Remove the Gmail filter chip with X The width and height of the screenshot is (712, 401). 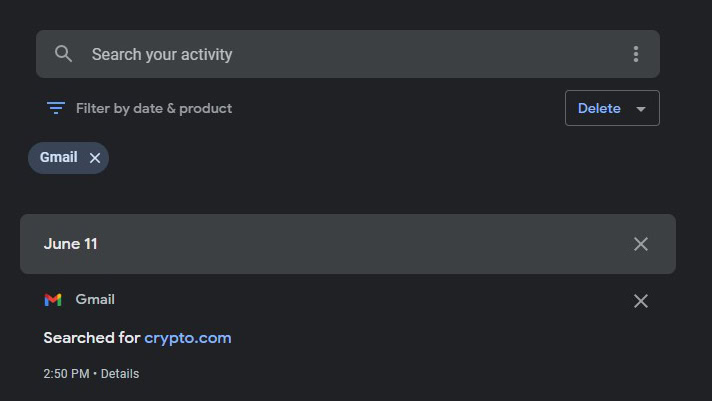tap(95, 158)
